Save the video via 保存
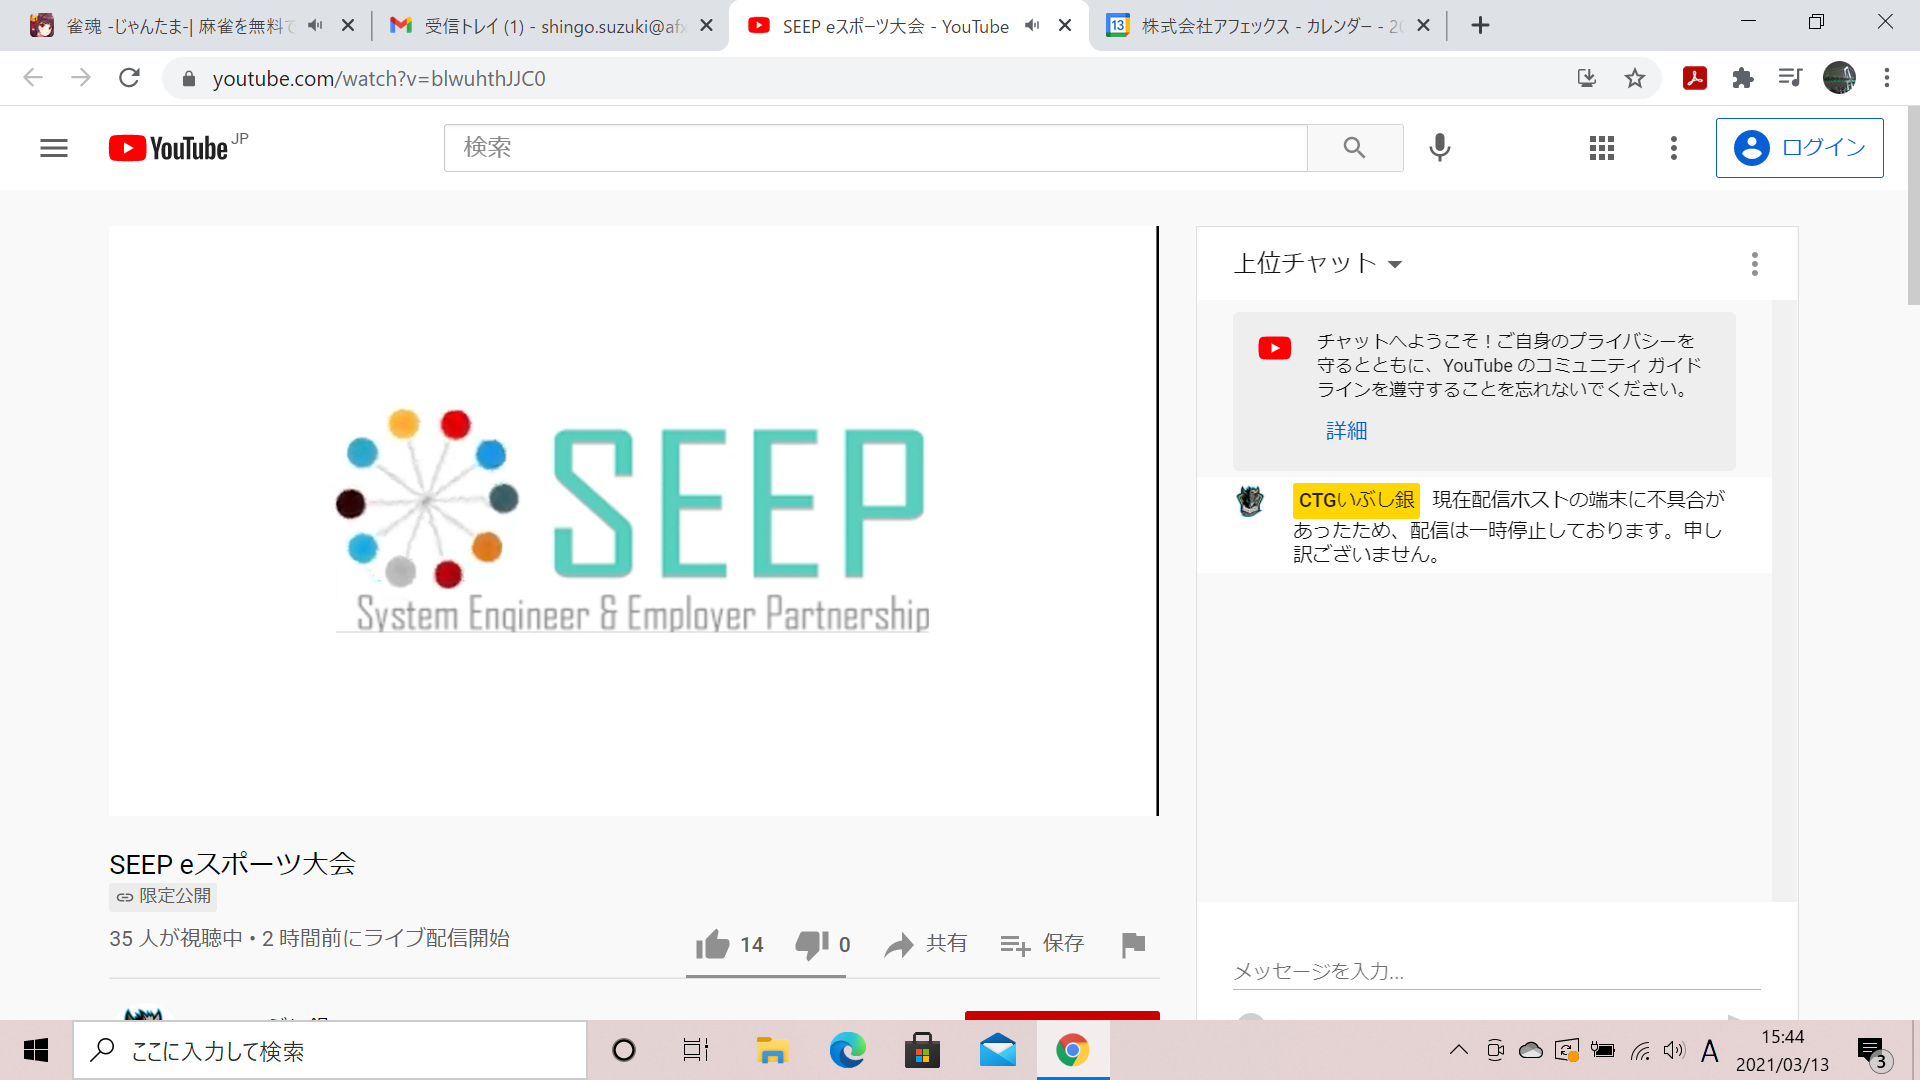 click(x=1042, y=944)
